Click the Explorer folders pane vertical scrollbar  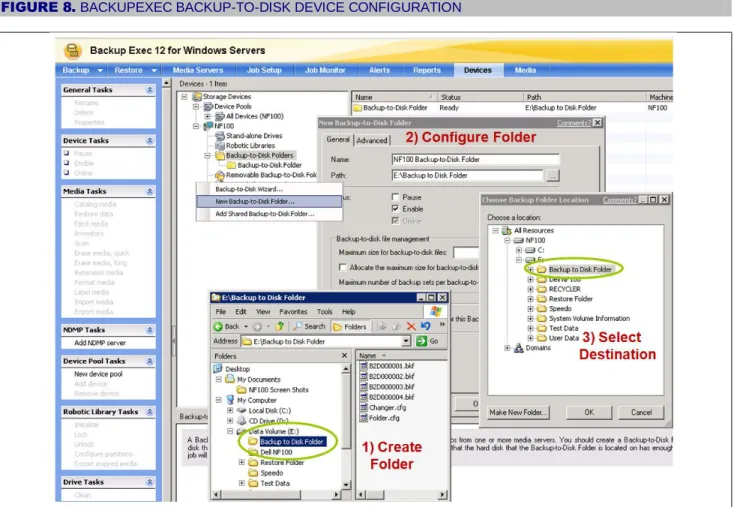point(346,426)
